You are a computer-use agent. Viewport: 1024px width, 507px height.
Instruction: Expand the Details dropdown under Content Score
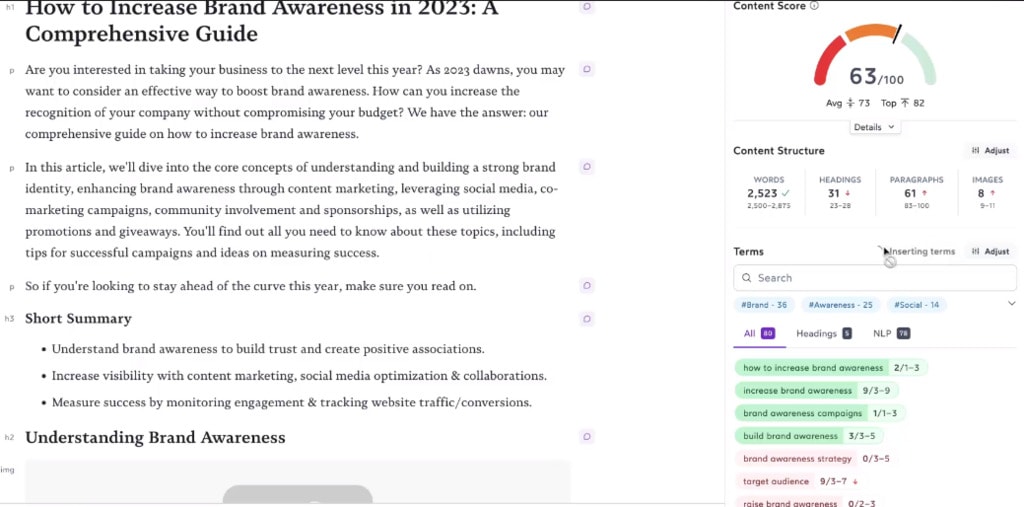(x=875, y=127)
